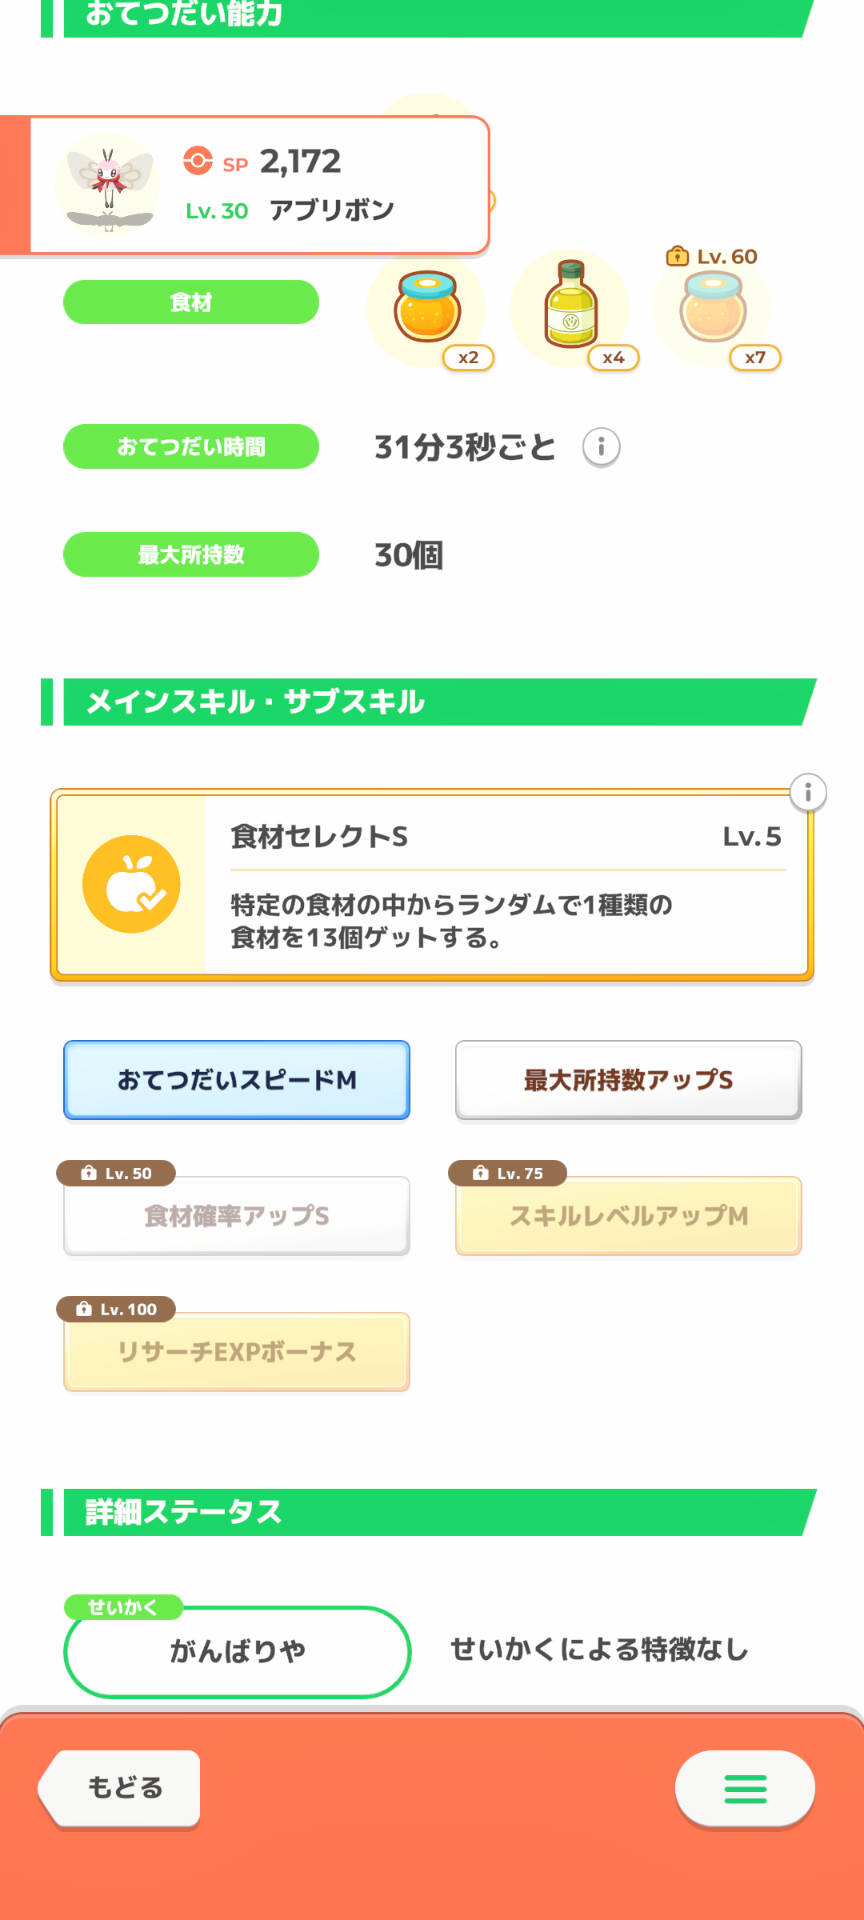This screenshot has height=1920, width=864.
Task: Tap the 最大所持数 label
Action: (191, 555)
